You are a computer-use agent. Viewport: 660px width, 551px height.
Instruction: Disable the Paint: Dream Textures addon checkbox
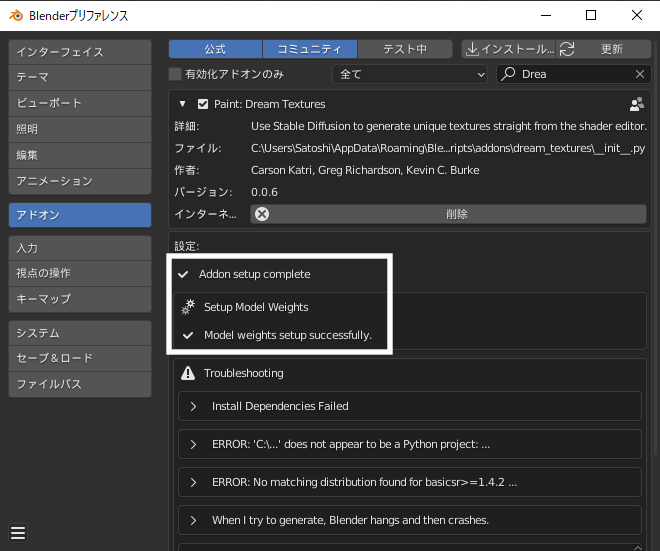203,104
